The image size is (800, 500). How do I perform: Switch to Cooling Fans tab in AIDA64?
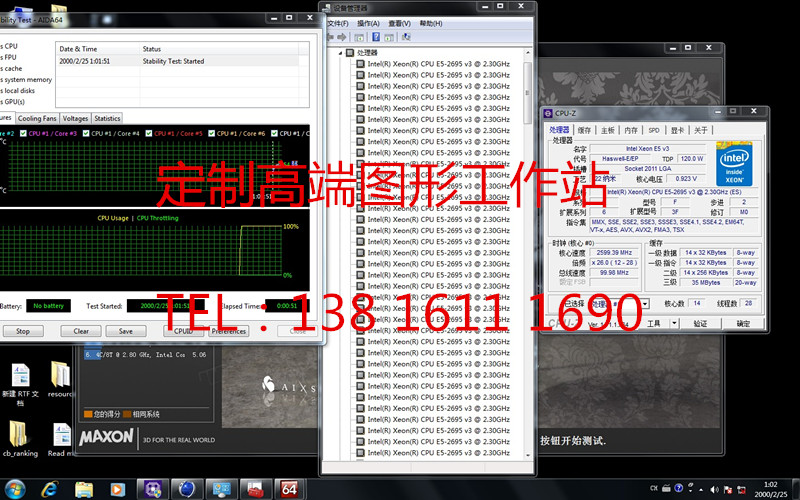[37, 118]
